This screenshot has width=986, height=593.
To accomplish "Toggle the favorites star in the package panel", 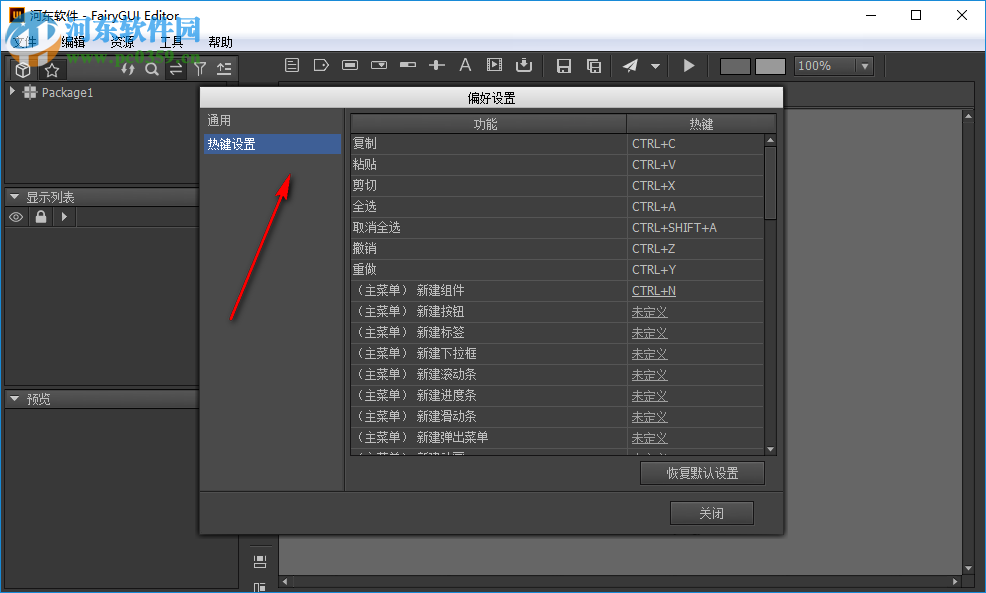I will click(51, 69).
